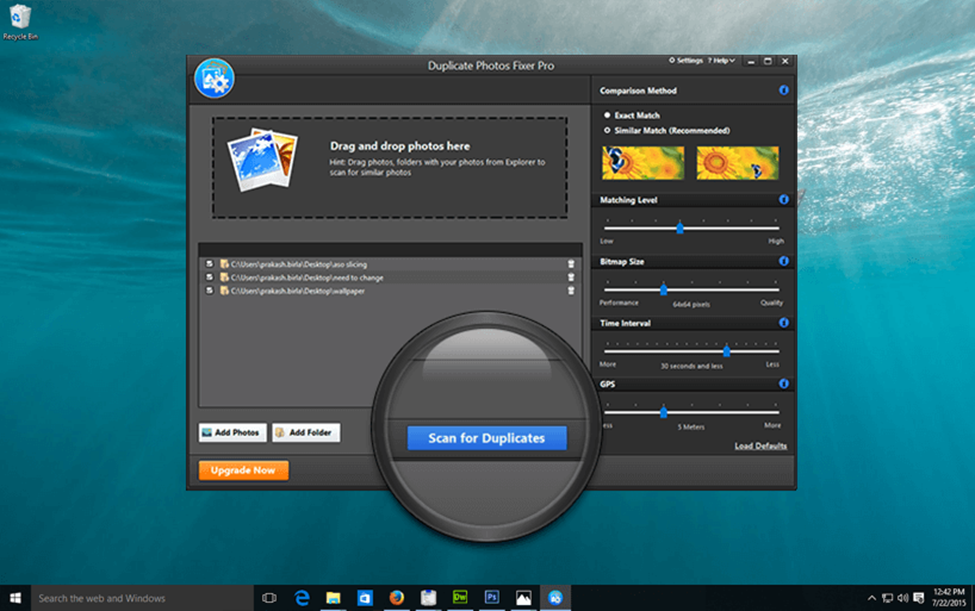Expand the Help dropdown menu
975x611 pixels.
[x=721, y=61]
